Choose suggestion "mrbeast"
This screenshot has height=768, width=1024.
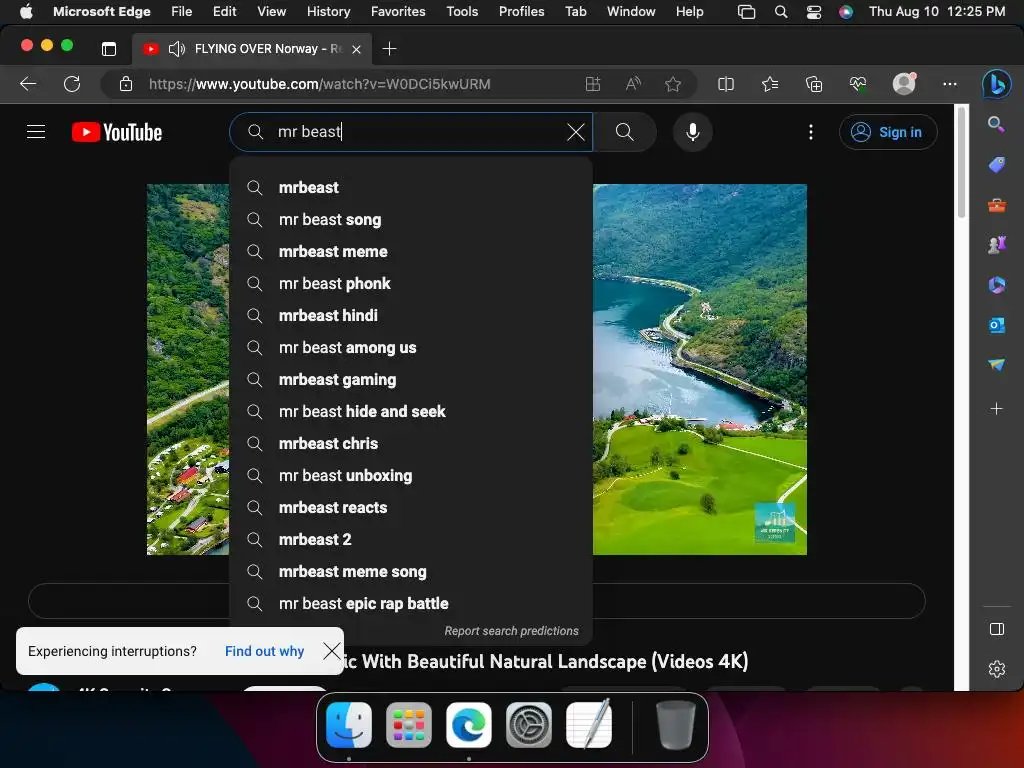411,187
